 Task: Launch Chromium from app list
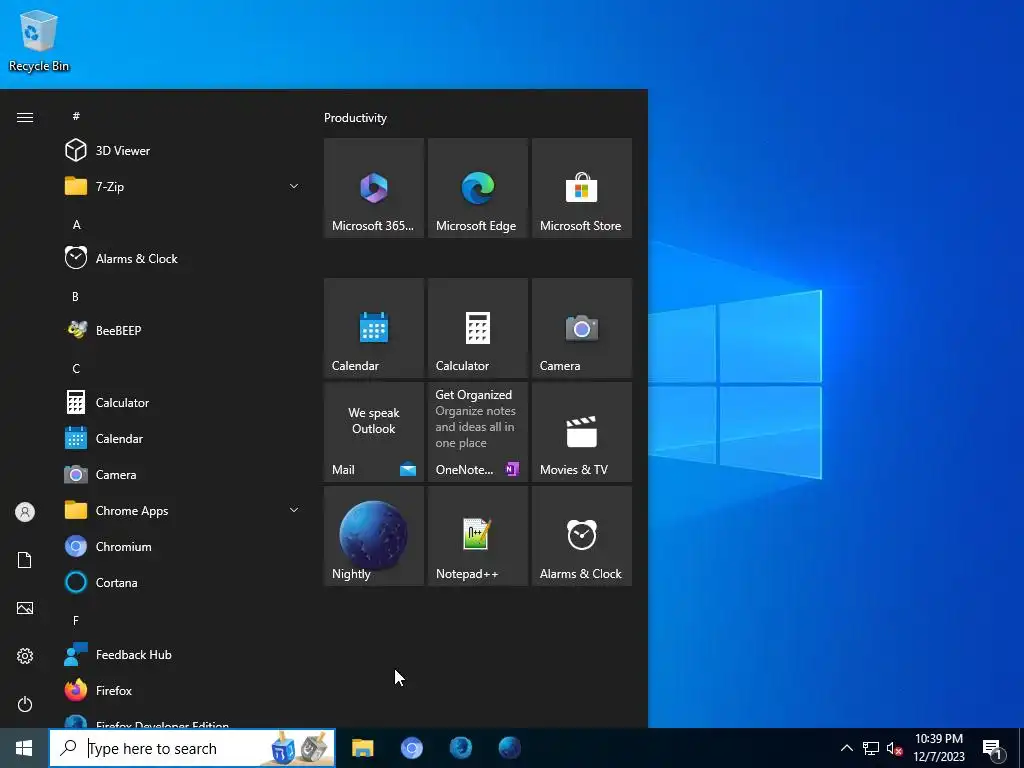(183, 547)
